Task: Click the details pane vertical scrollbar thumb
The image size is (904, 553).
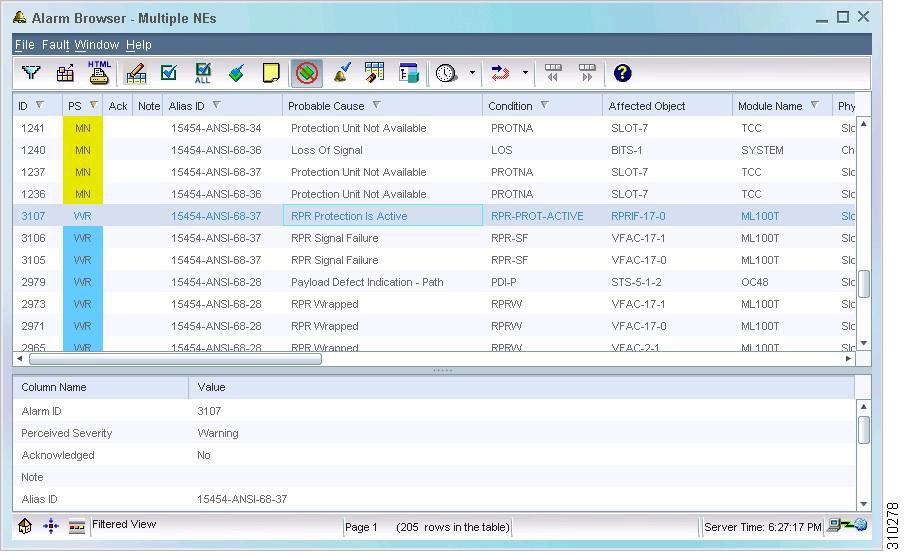Action: tap(864, 430)
